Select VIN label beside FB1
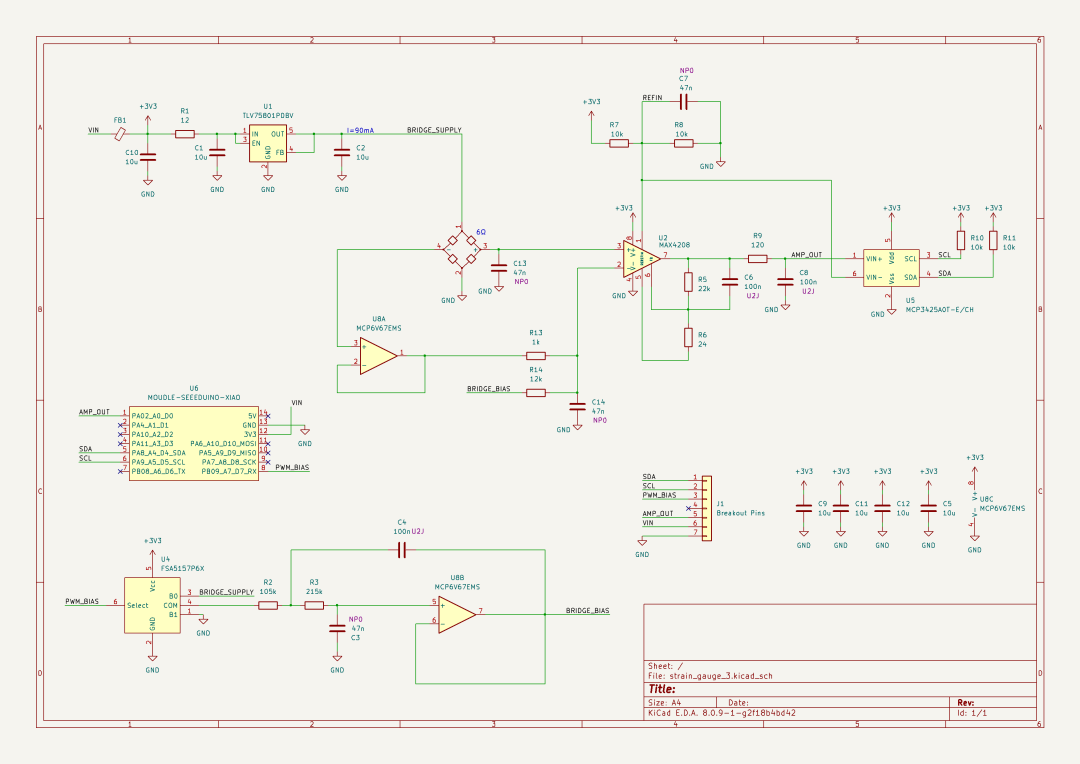 point(94,130)
